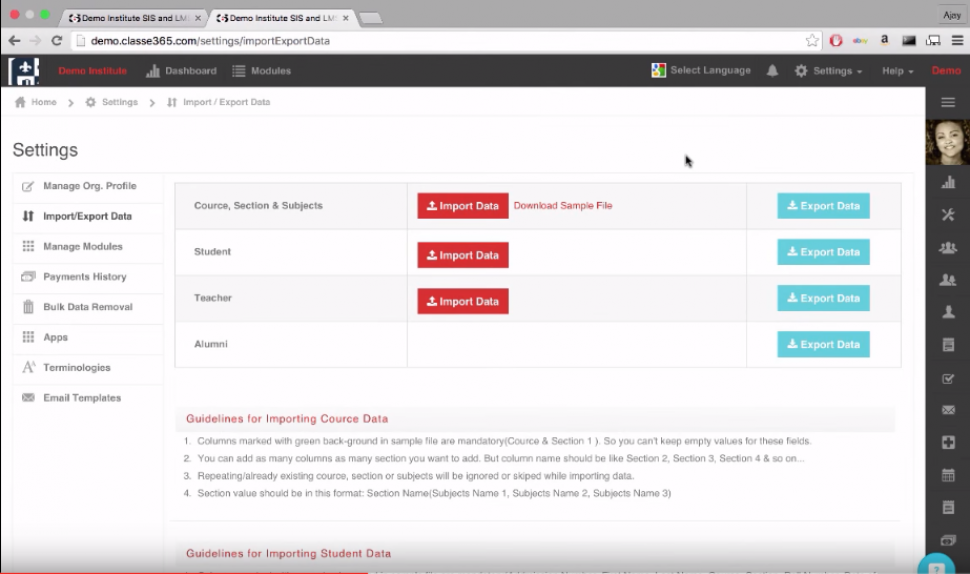Click the Ajay Chrome profile button

point(951,15)
